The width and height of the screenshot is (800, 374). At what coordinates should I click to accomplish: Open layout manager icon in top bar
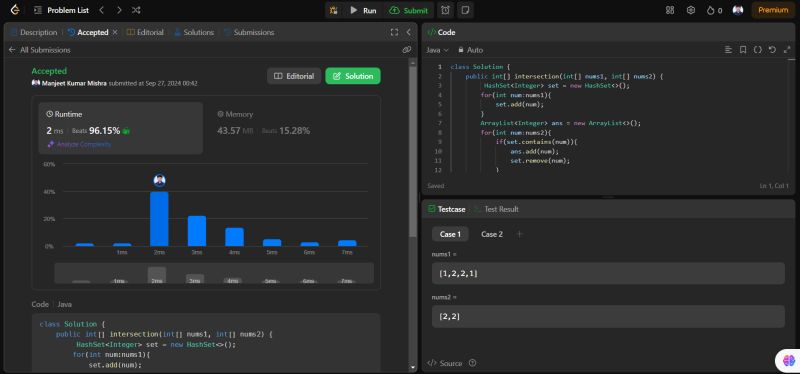(x=670, y=10)
